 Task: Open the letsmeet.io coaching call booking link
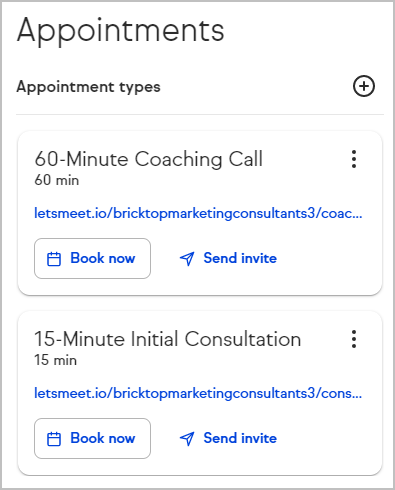pyautogui.click(x=198, y=213)
